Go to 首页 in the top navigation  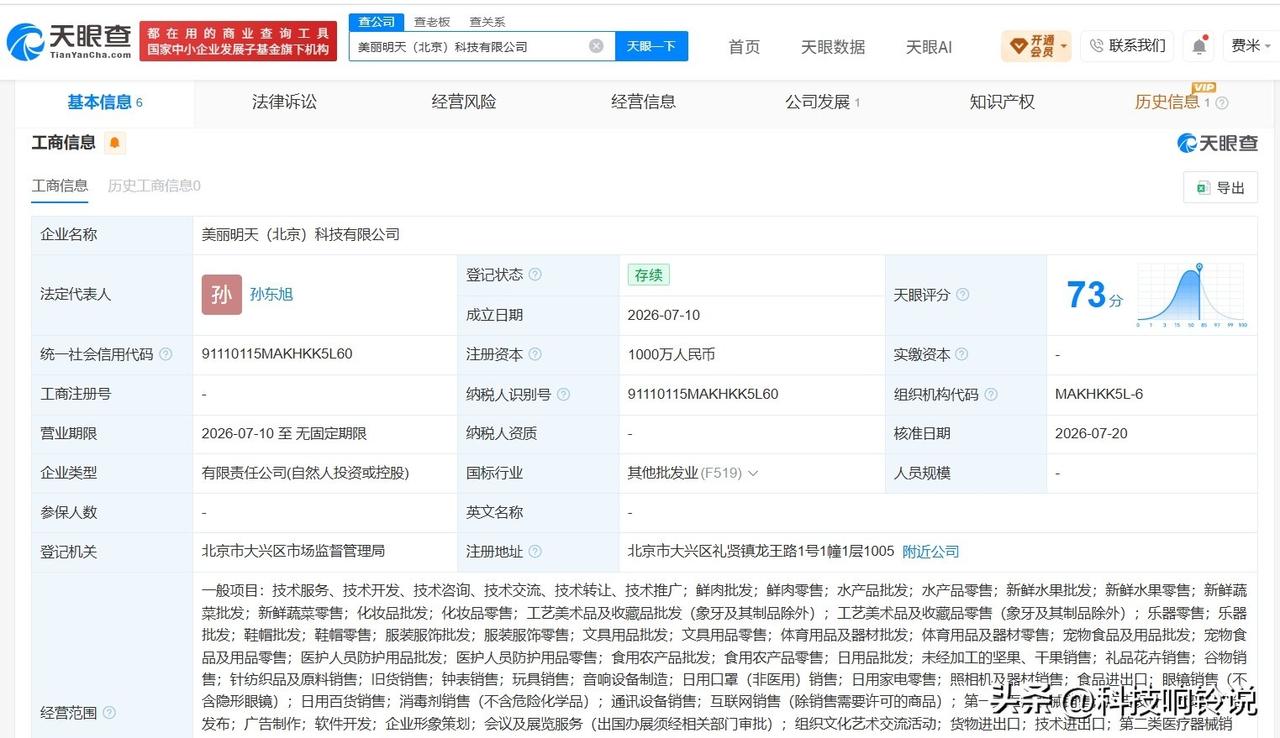pos(744,47)
